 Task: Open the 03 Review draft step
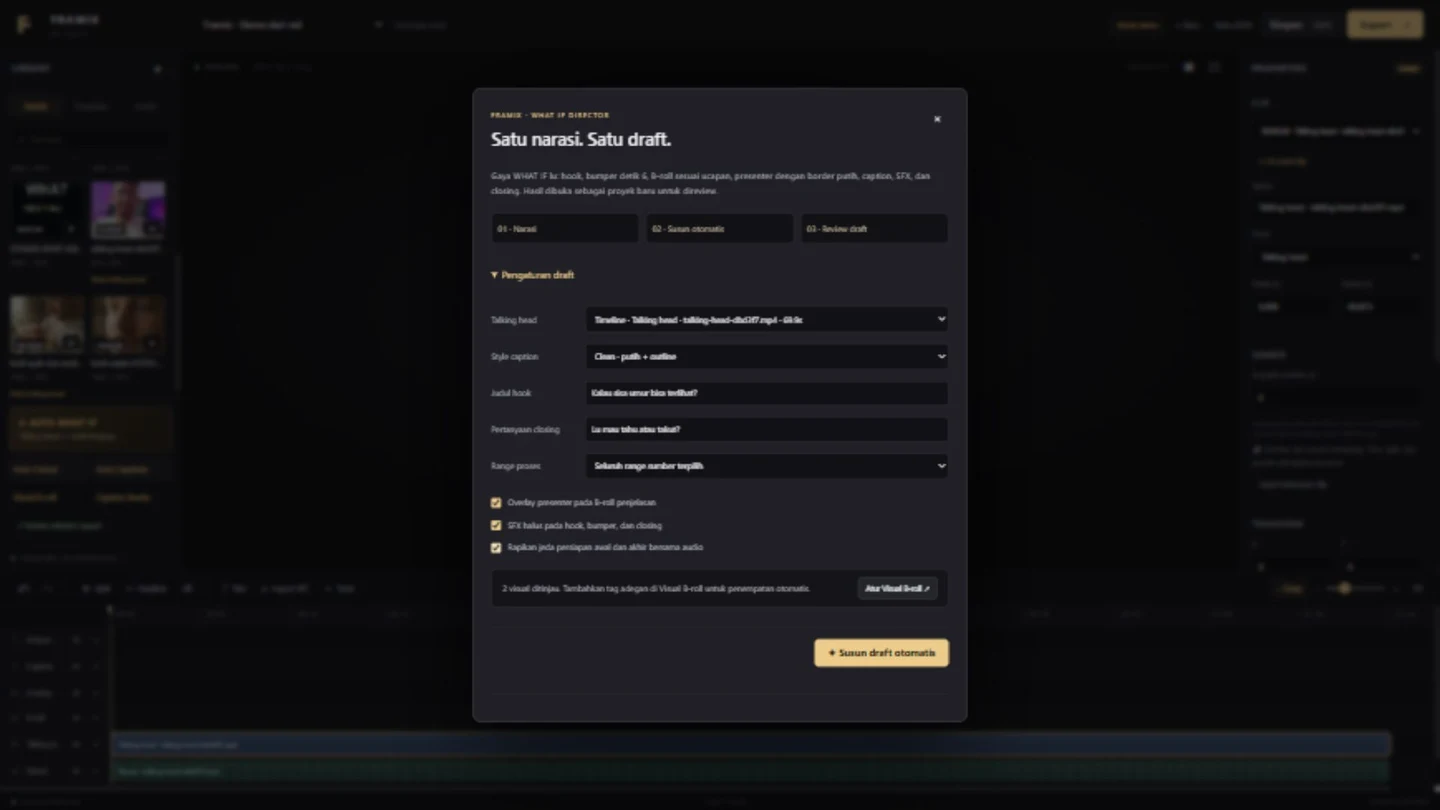874,229
